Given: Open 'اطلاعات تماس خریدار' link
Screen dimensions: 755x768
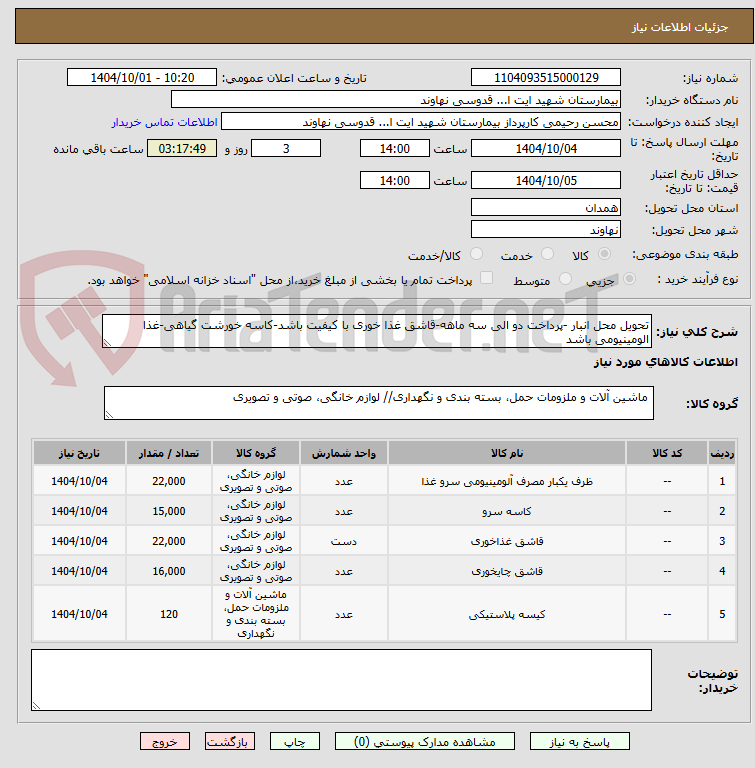Looking at the screenshot, I should point(164,122).
